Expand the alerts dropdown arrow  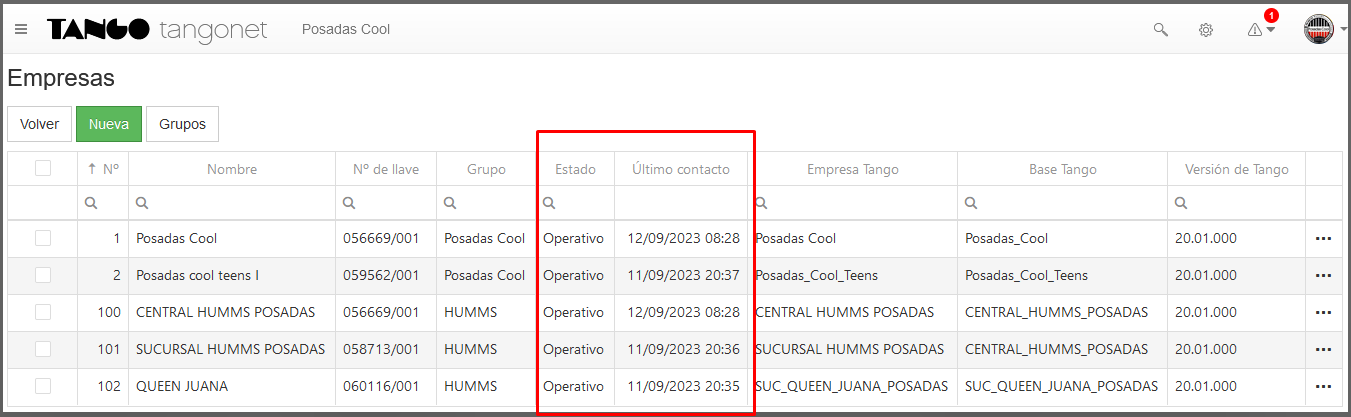coord(1271,30)
